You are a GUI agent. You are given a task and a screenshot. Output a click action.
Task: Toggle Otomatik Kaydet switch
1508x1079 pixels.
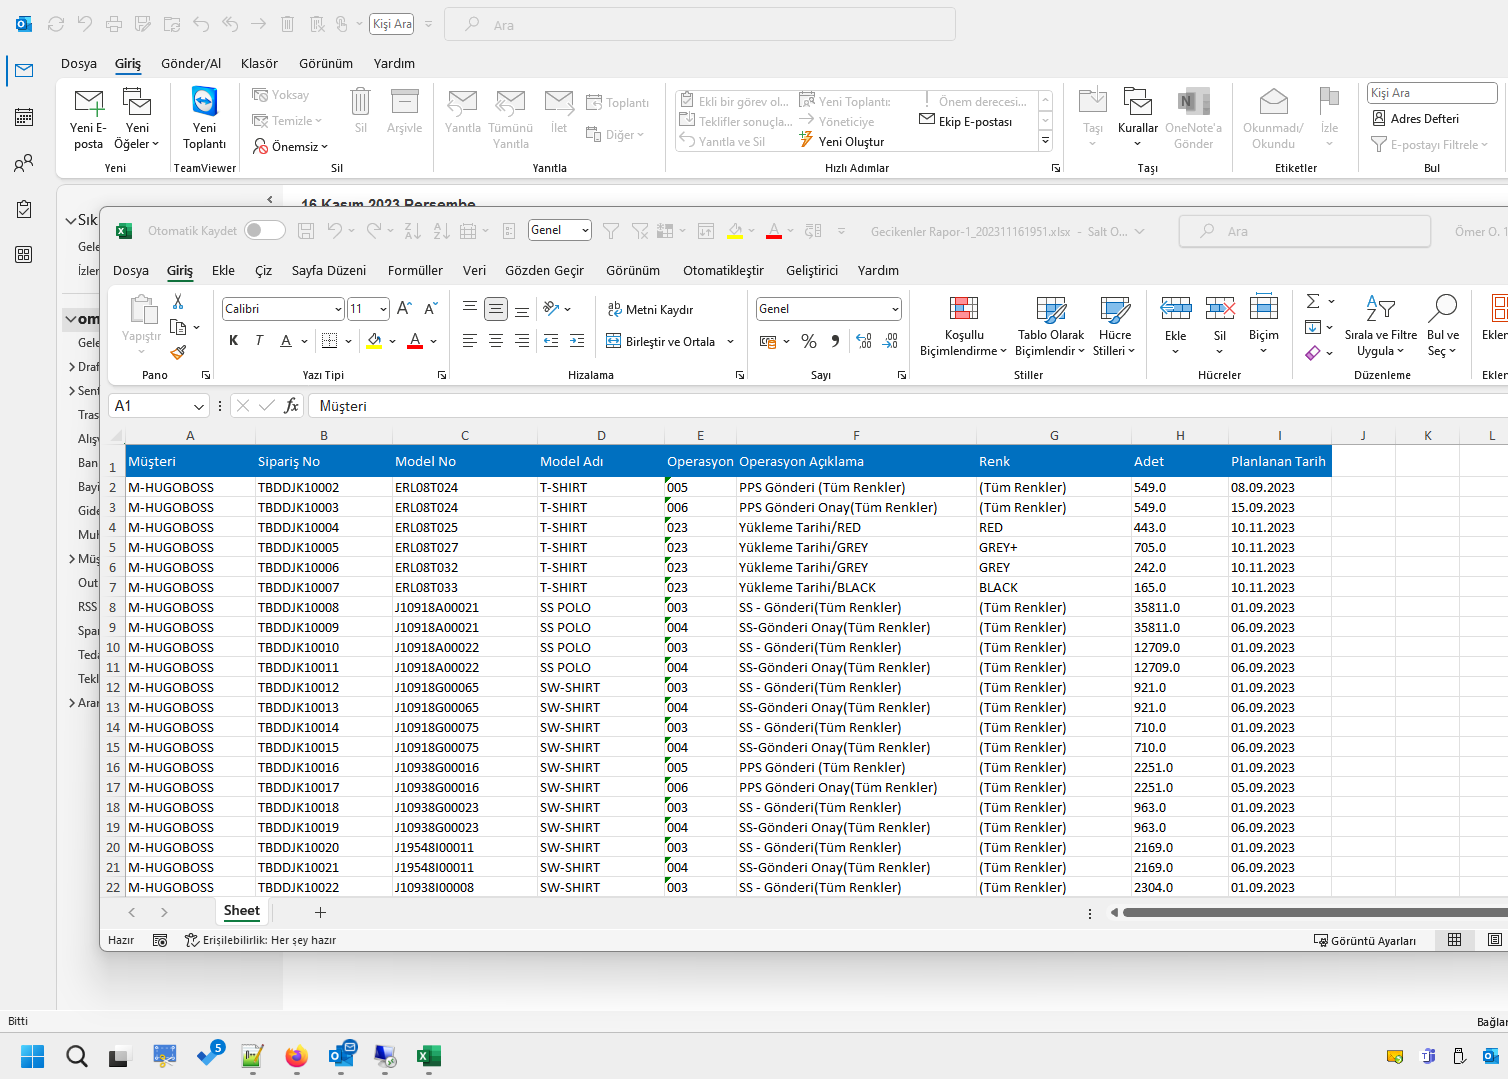coord(265,231)
